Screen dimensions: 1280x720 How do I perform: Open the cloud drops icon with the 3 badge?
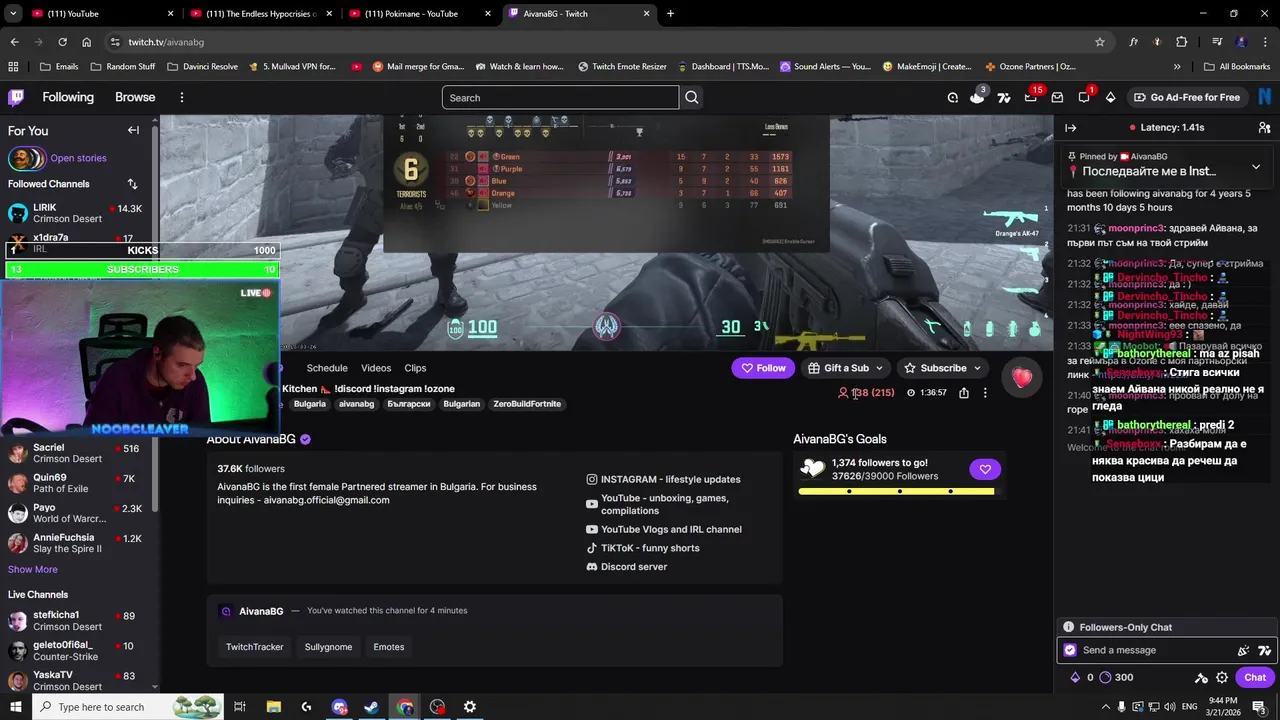[977, 97]
